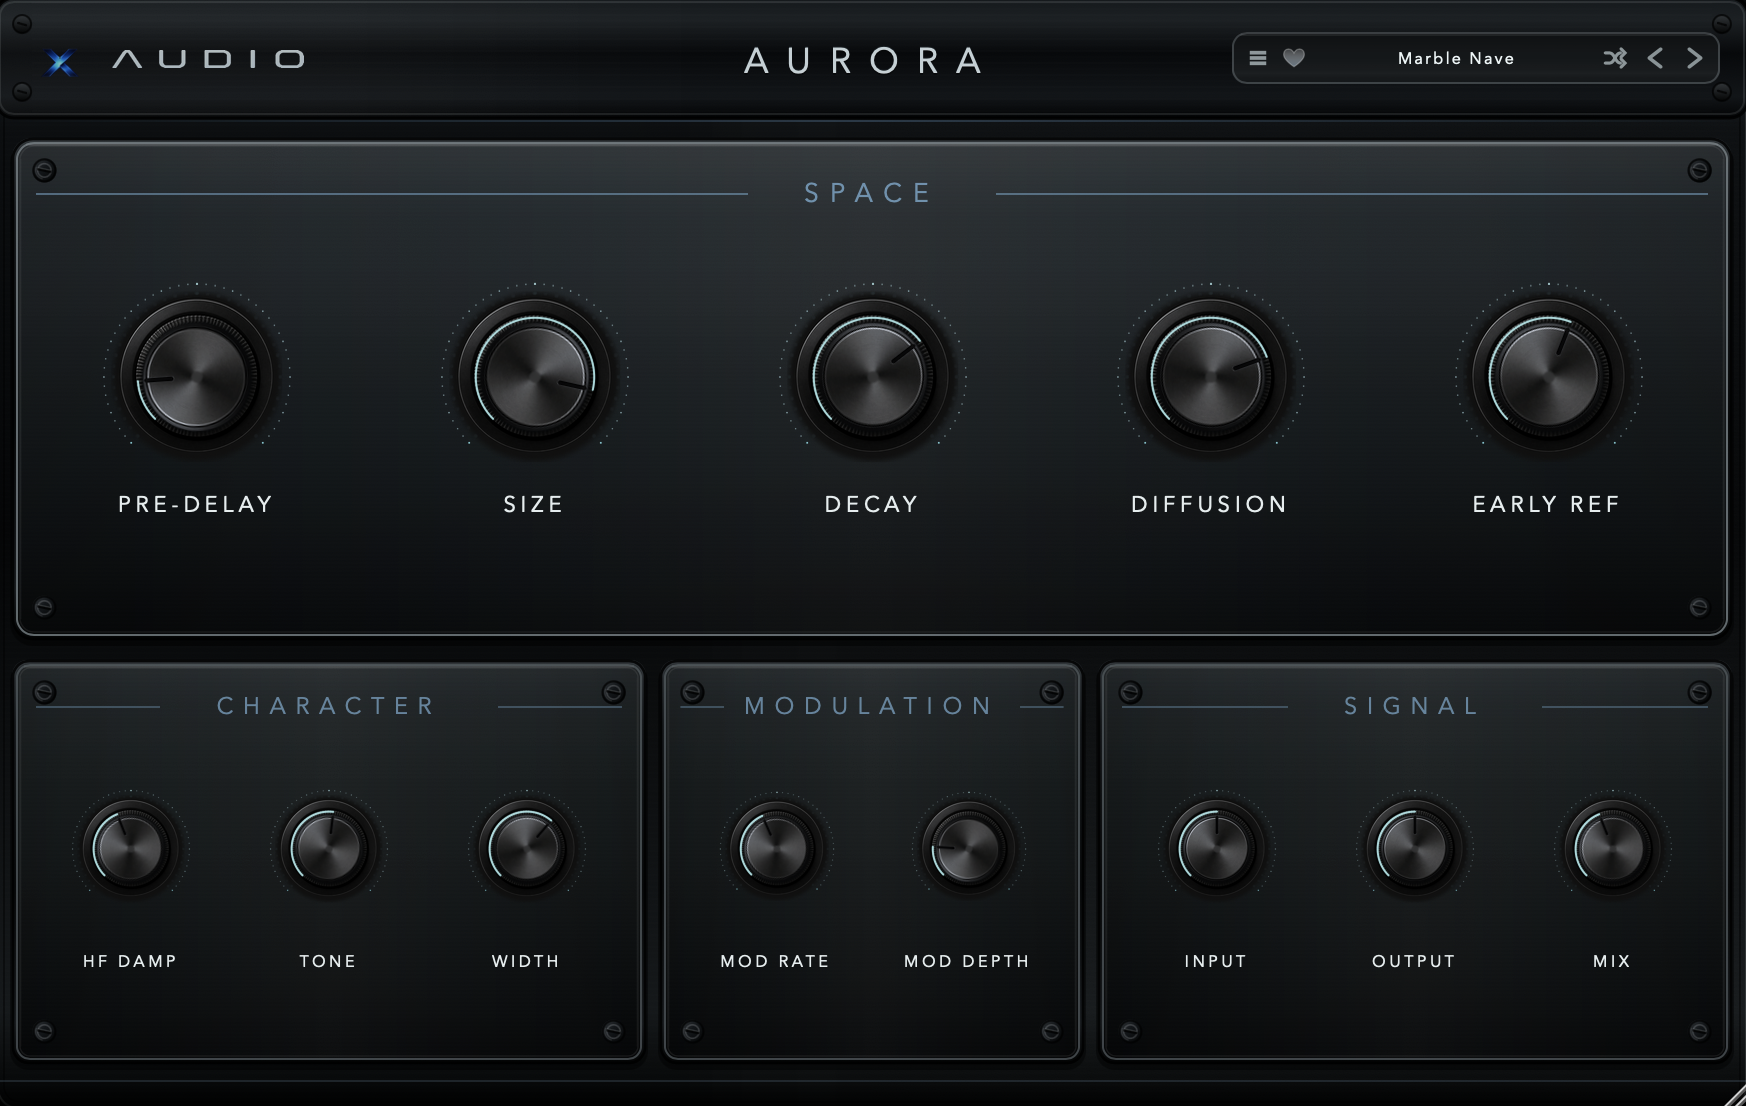Image resolution: width=1746 pixels, height=1106 pixels.
Task: Click the Input knob
Action: [x=1216, y=848]
